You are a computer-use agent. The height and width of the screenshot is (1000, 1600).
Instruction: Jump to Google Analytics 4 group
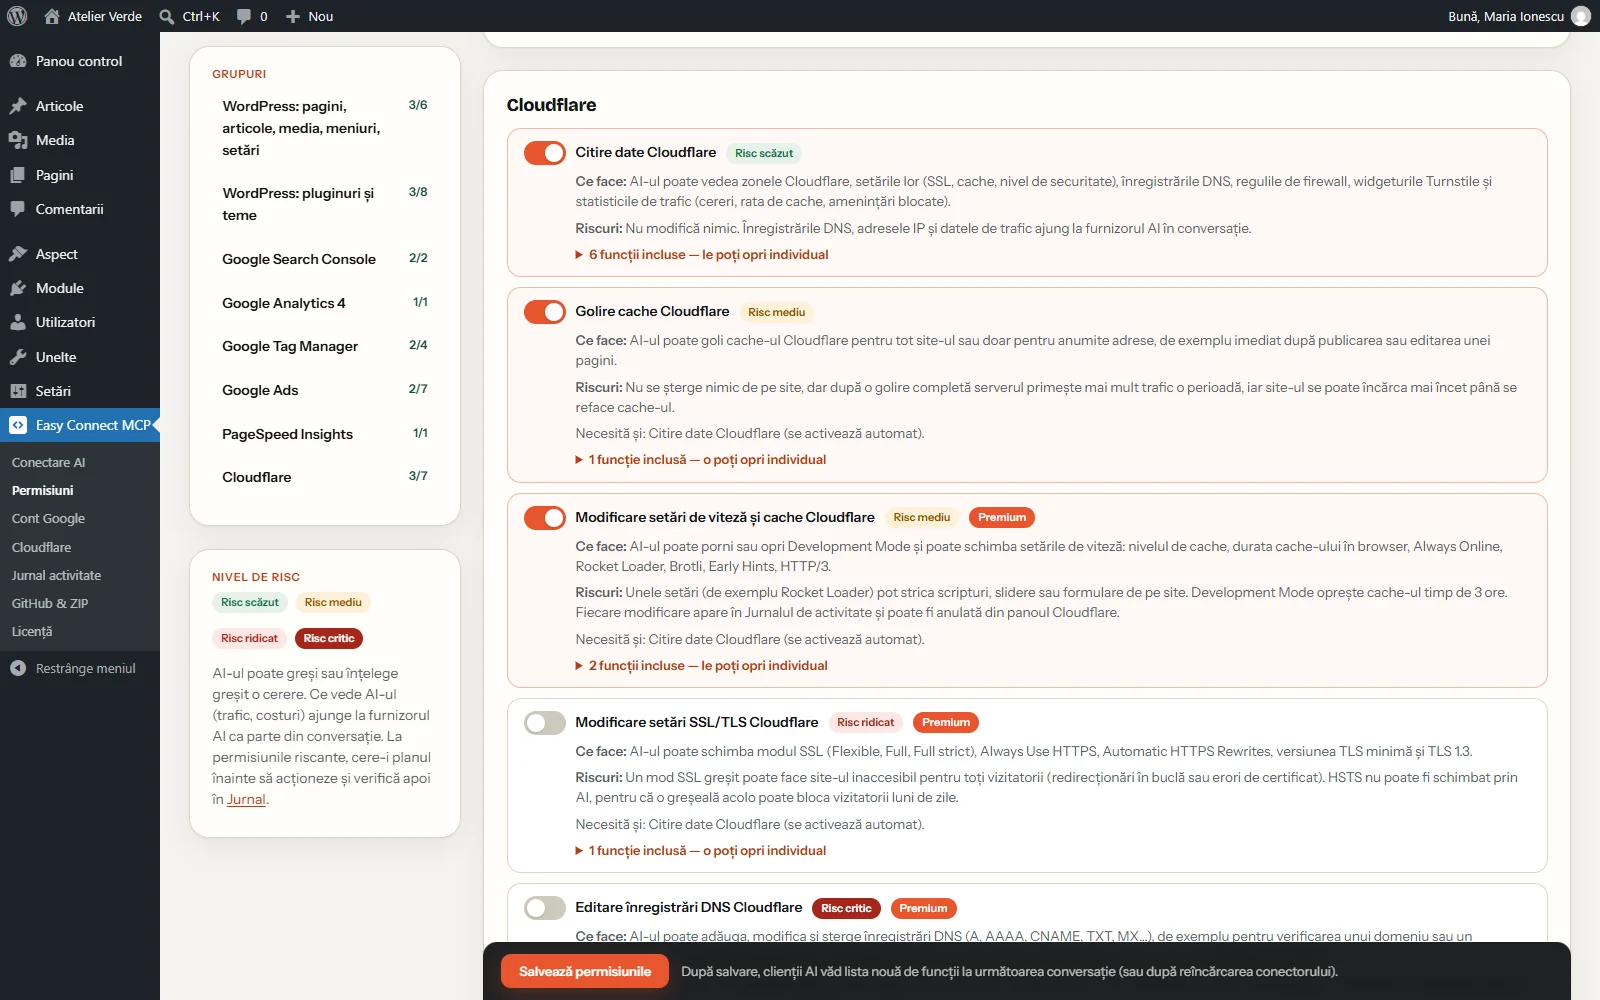(325, 303)
